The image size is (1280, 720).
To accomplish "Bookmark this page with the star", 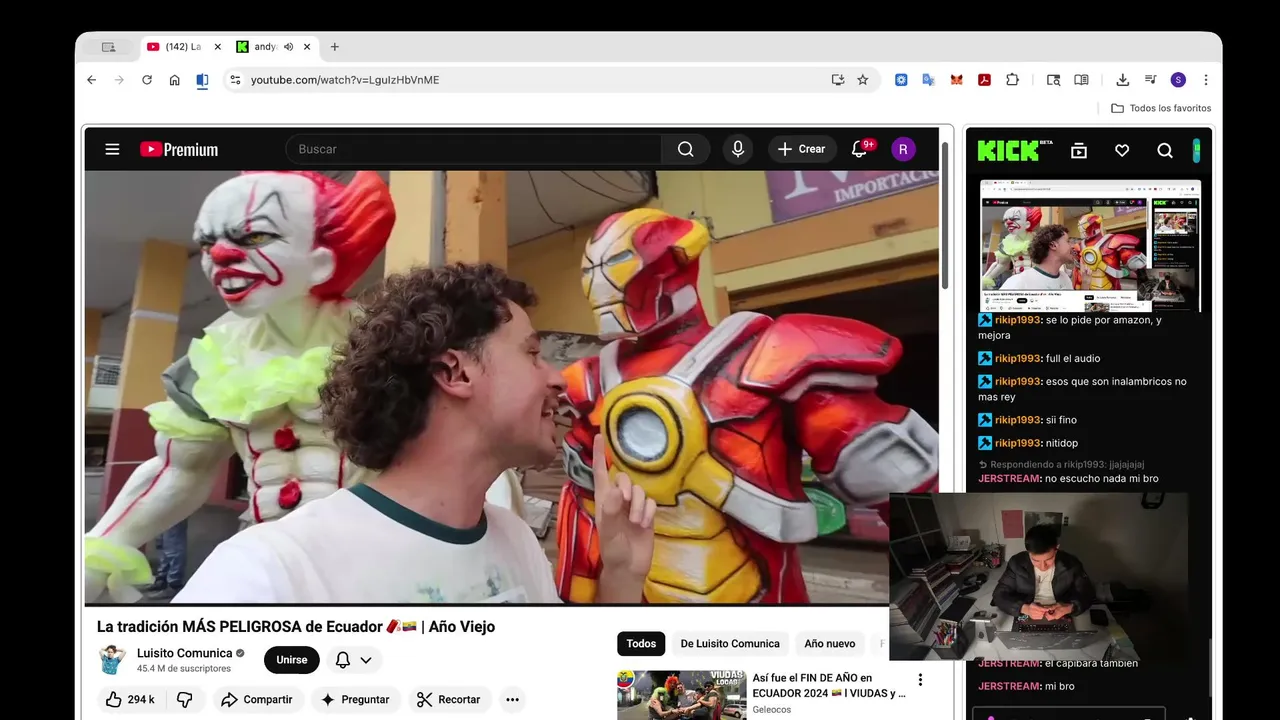I will point(863,80).
